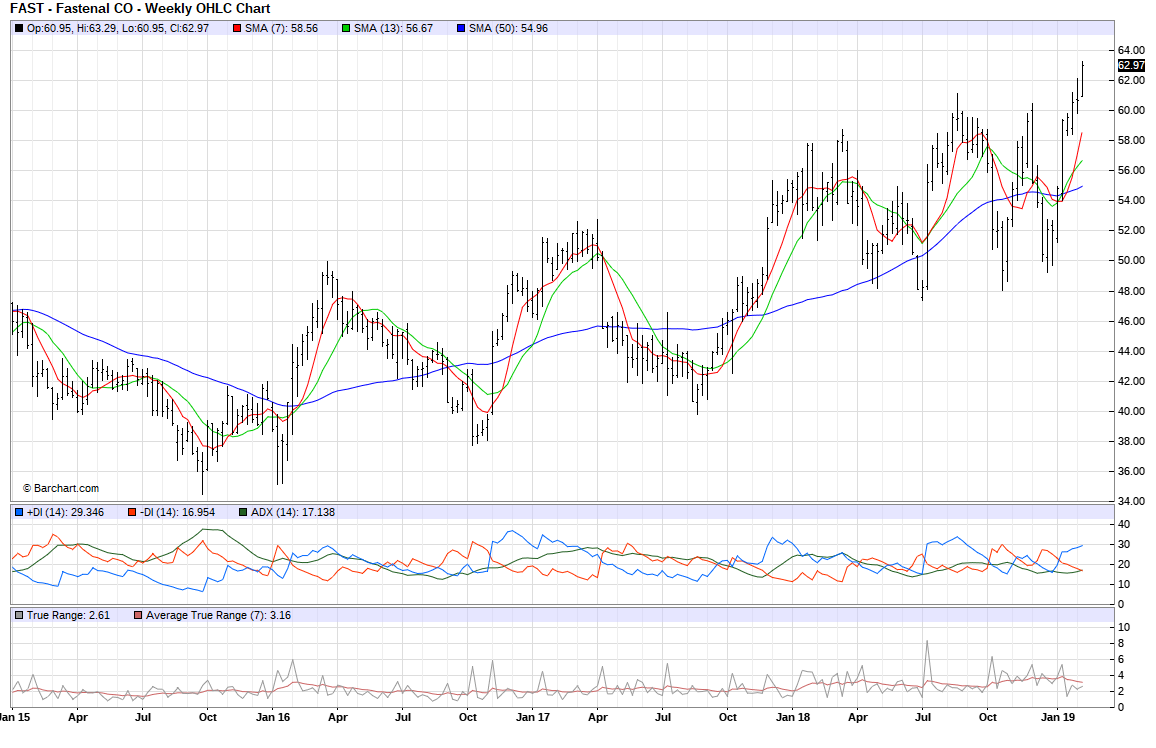Click the '-DI (14): 16.954' legend text
The width and height of the screenshot is (1156, 748).
click(177, 512)
